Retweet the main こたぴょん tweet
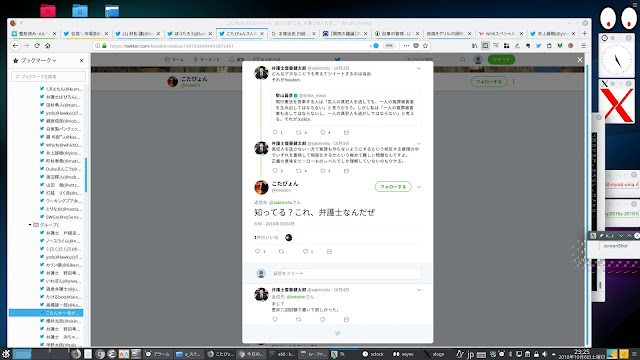 coord(281,251)
